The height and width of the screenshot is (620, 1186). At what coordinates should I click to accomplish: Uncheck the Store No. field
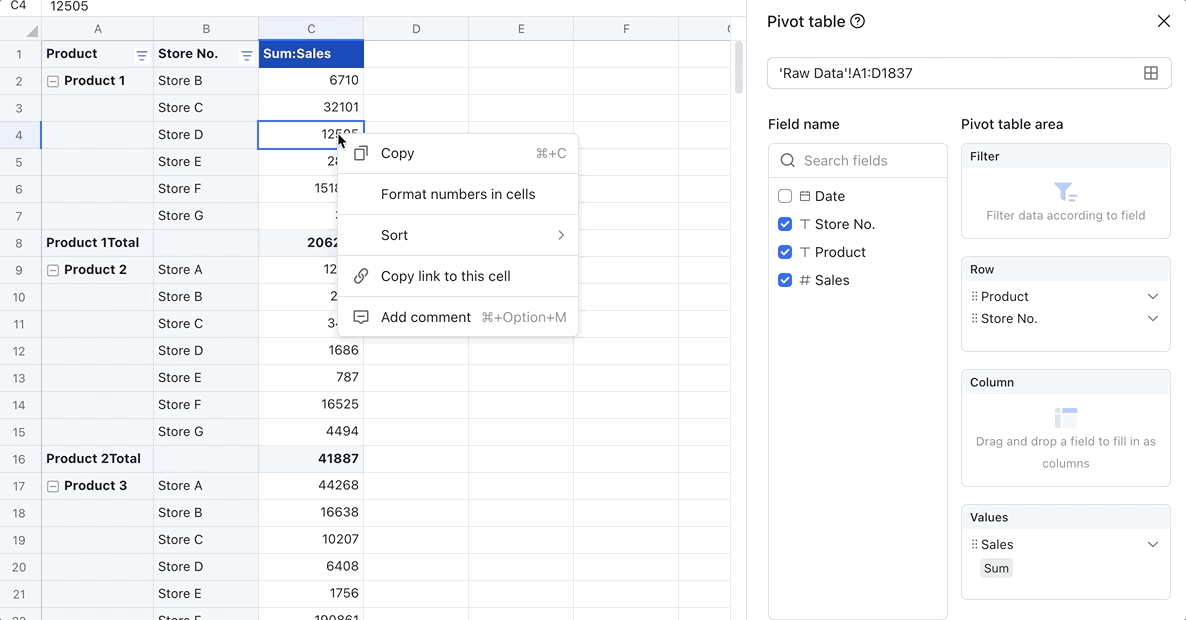click(785, 224)
